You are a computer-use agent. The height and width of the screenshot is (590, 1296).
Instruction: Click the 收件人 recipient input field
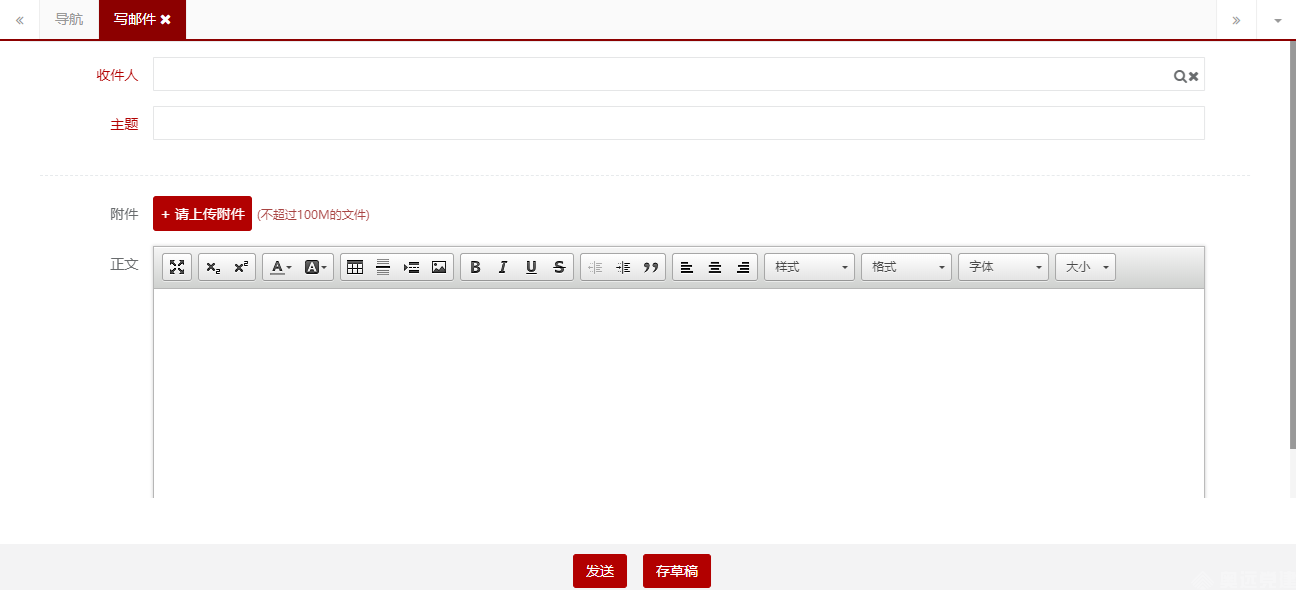pyautogui.click(x=678, y=74)
